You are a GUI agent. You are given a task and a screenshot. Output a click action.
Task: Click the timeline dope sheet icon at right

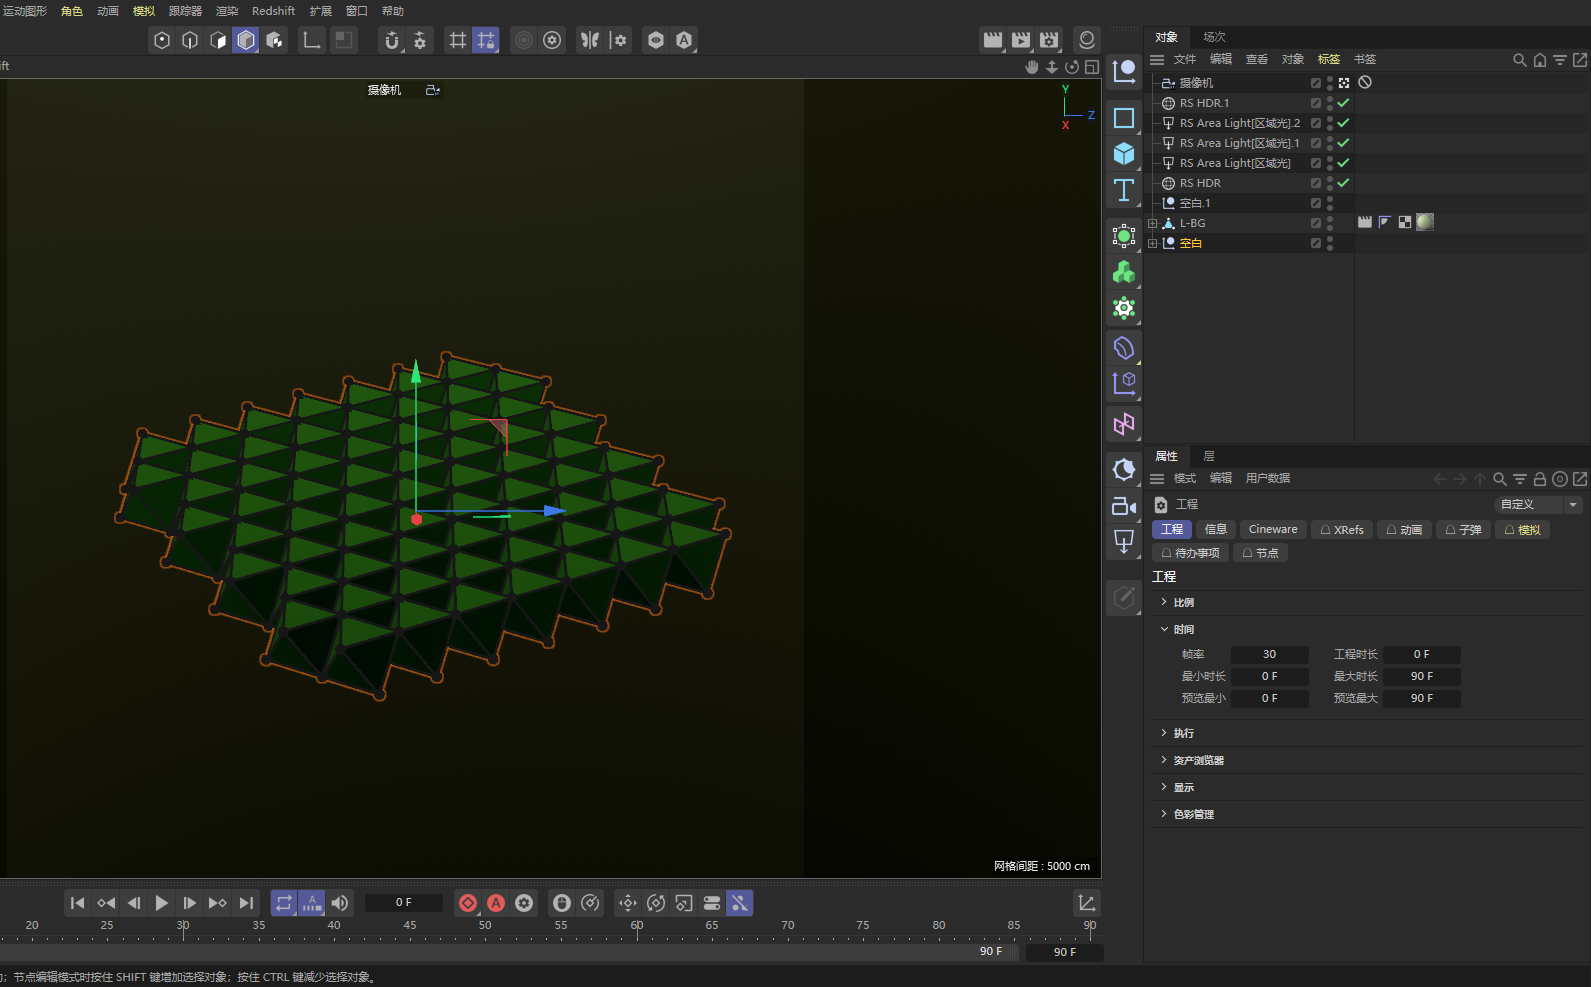point(1087,903)
